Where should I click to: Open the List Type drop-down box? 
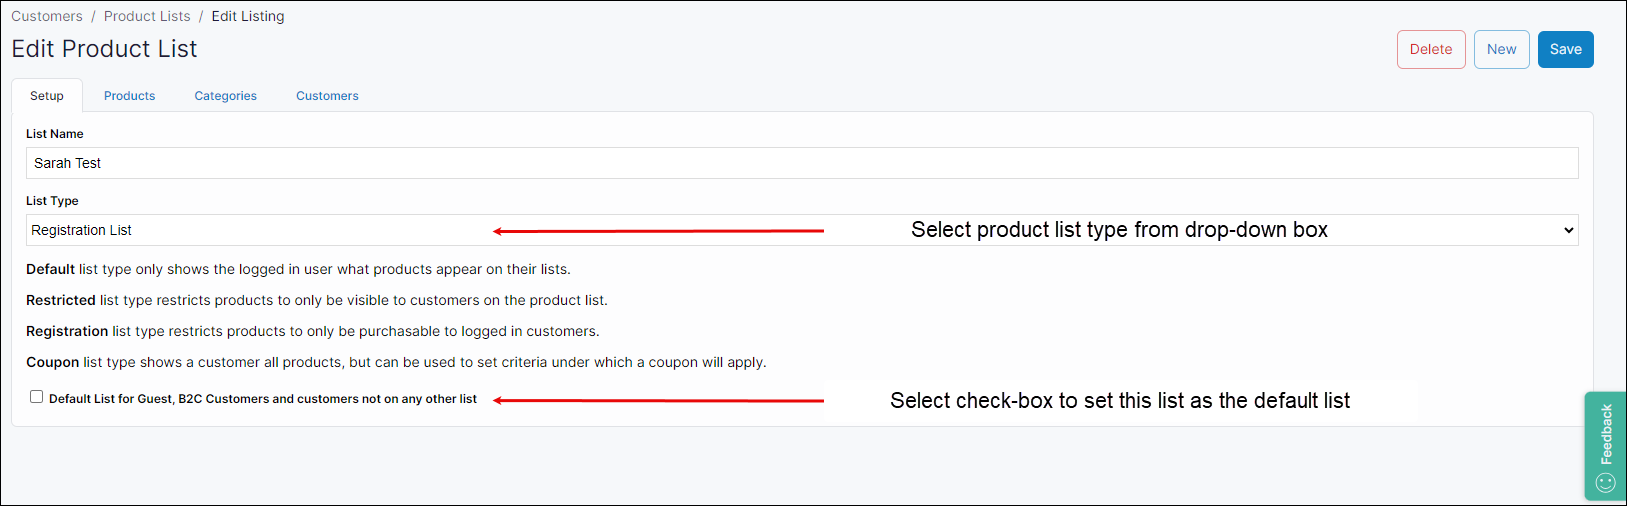coord(800,230)
